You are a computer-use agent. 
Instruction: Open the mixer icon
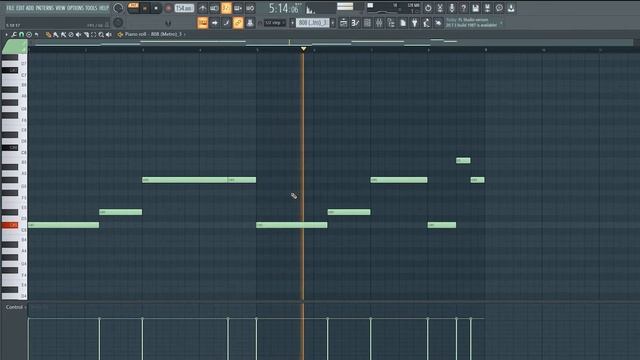click(379, 23)
